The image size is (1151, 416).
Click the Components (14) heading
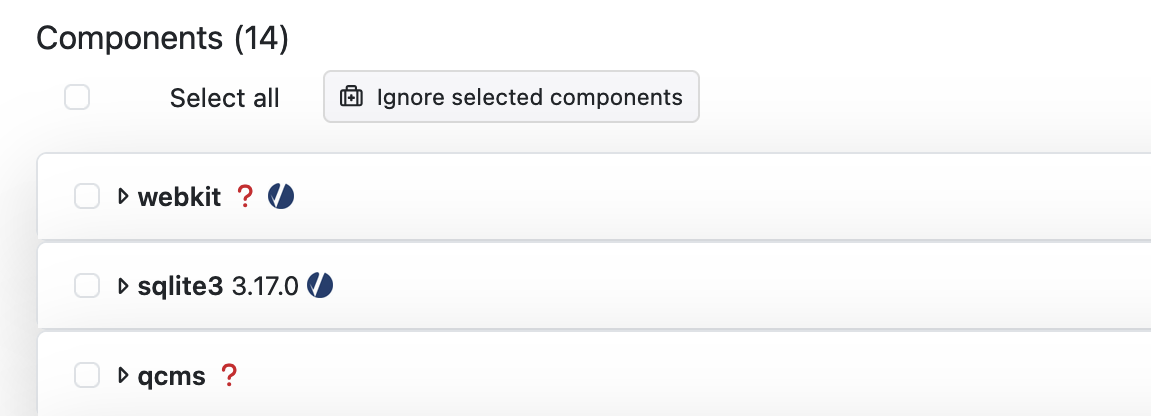pyautogui.click(x=162, y=39)
